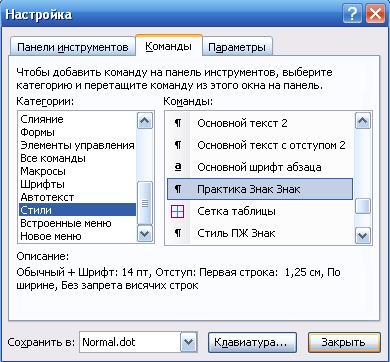390x362 pixels.
Task: Click the commands list up arrow
Action: [x=363, y=120]
